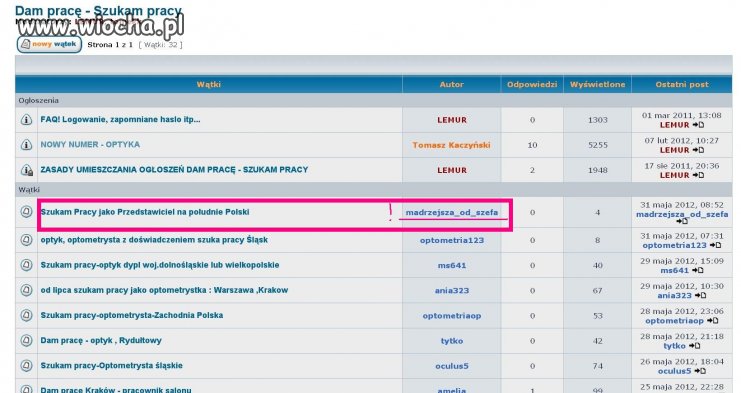Viewport: 741px width, 393px height.
Task: Go to last post icon in FAQ row
Action: 698,125
